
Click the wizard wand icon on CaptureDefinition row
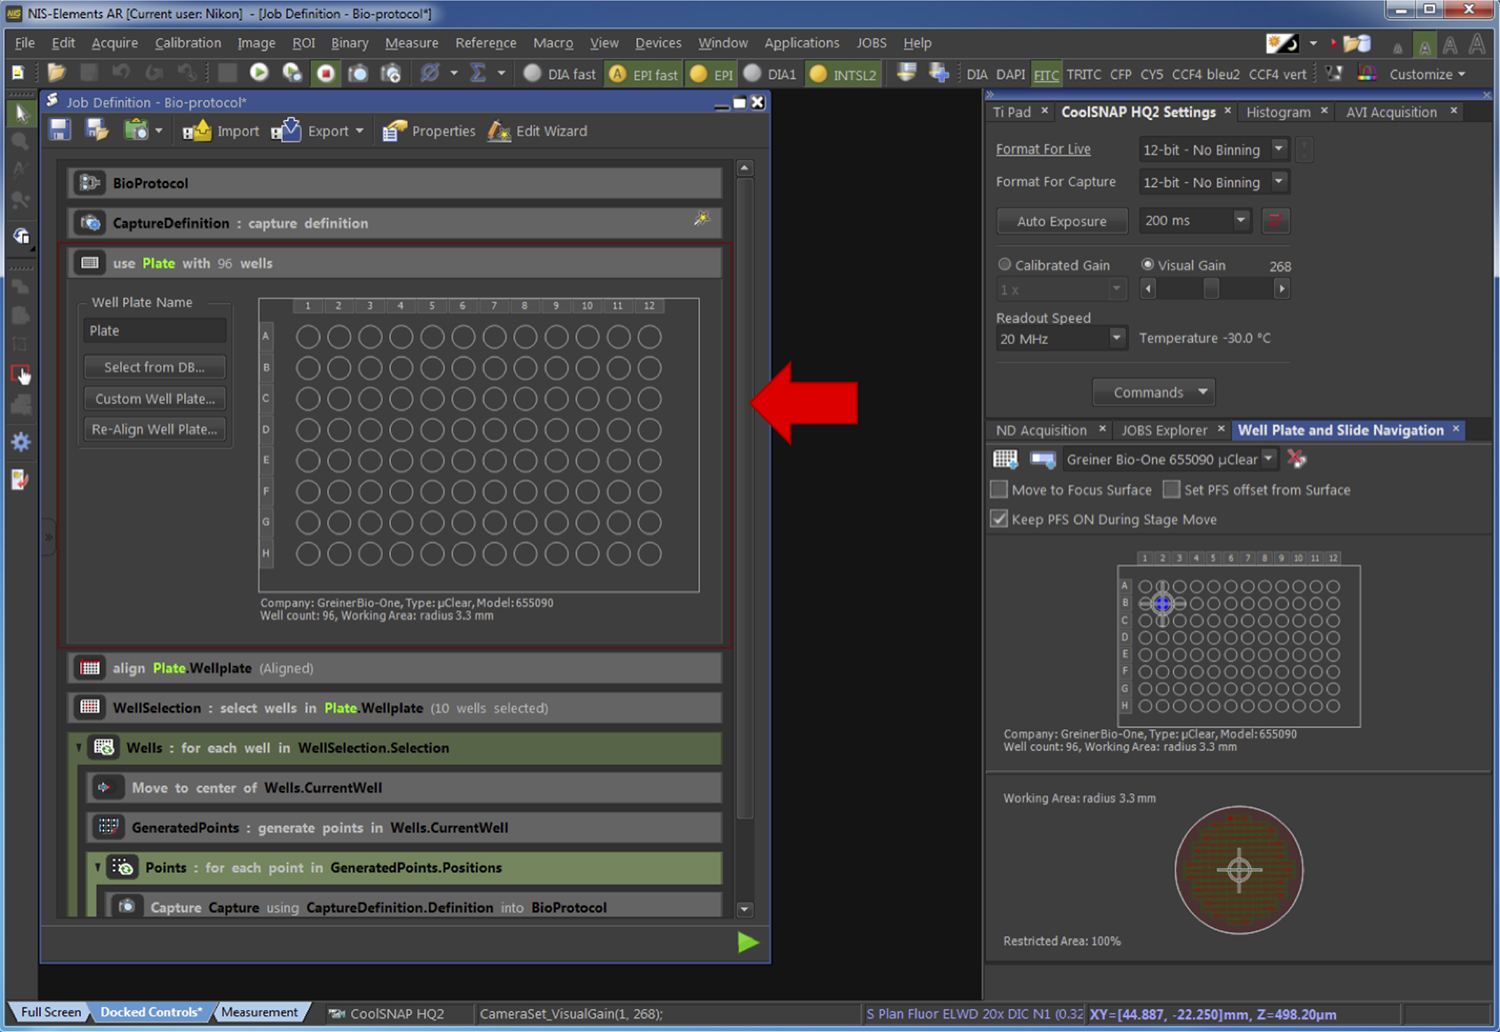point(702,218)
